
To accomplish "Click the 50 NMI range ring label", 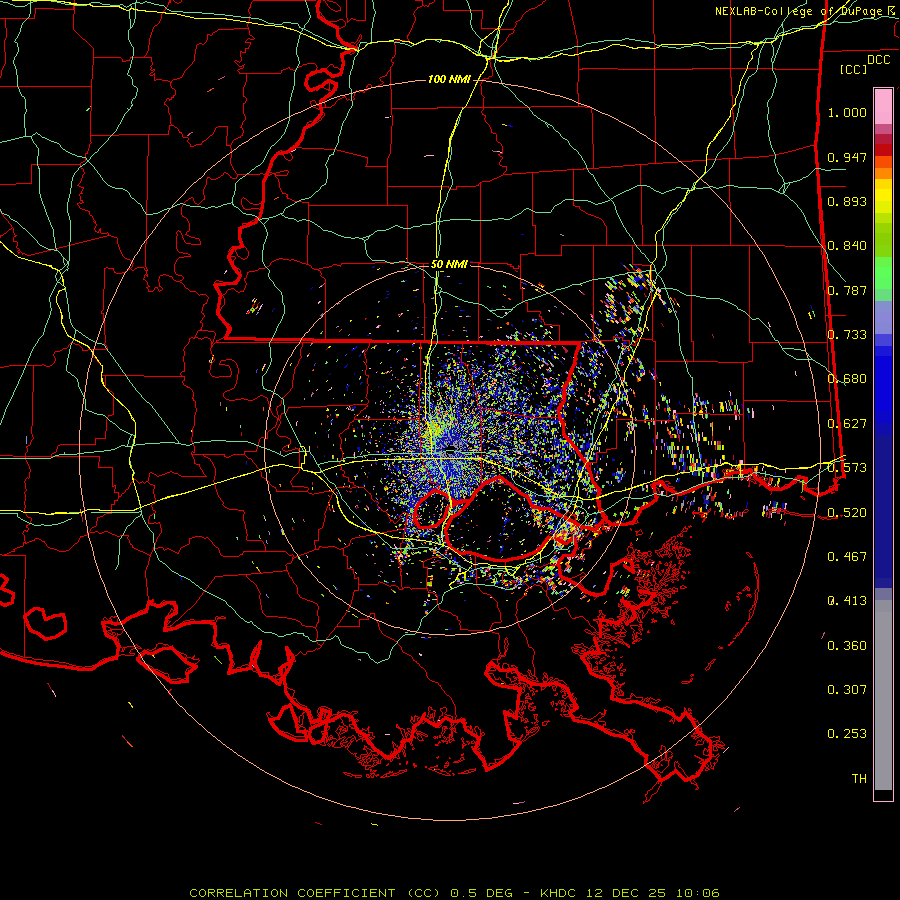I will click(449, 264).
